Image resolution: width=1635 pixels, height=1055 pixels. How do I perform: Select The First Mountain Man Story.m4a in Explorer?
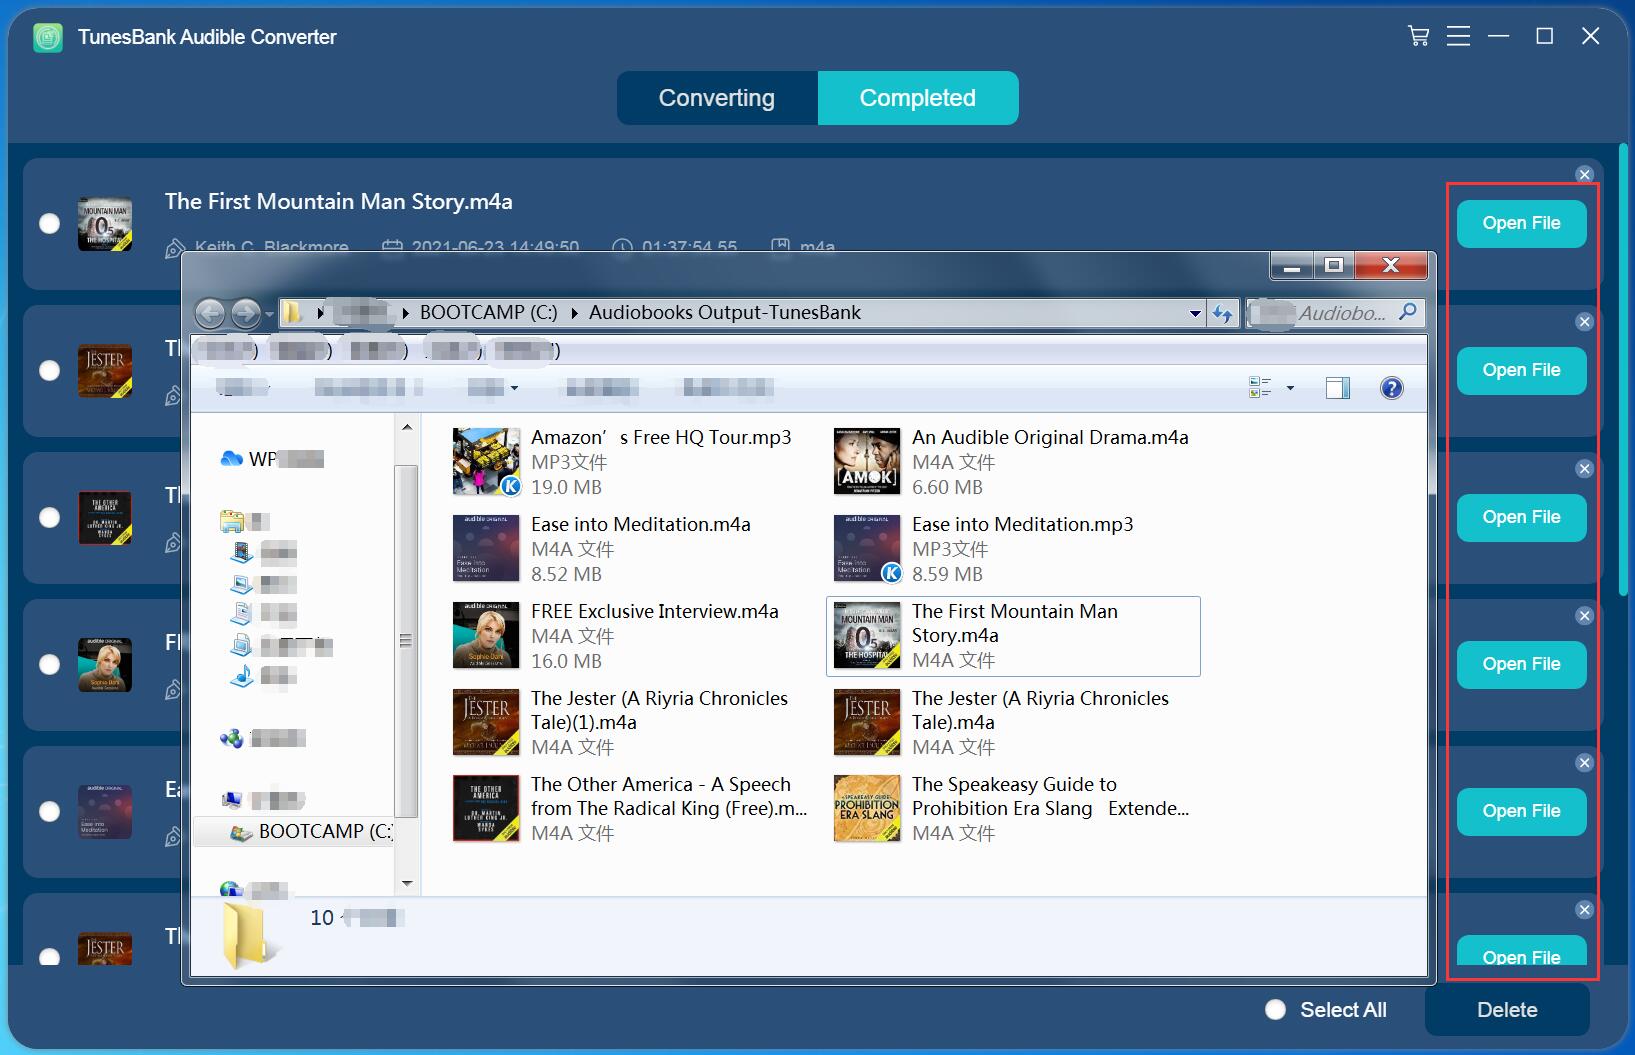point(1013,636)
